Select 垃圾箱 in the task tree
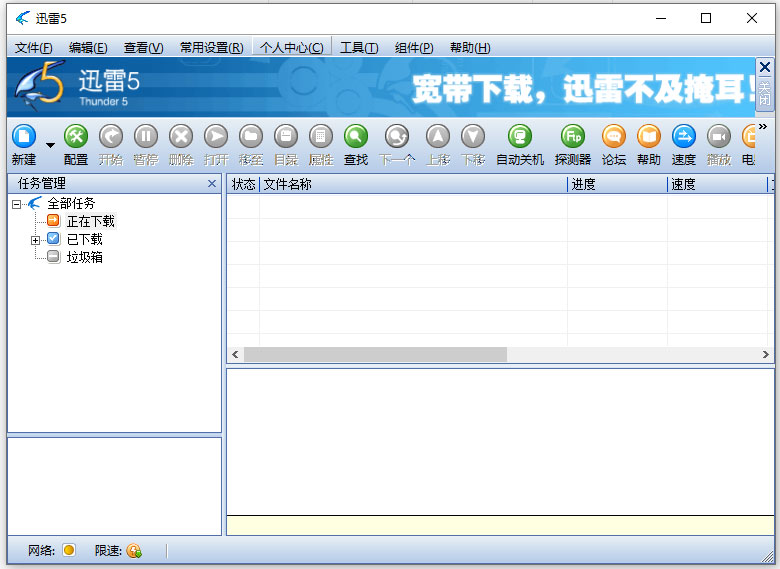Screen dimensions: 780x569 [85, 258]
